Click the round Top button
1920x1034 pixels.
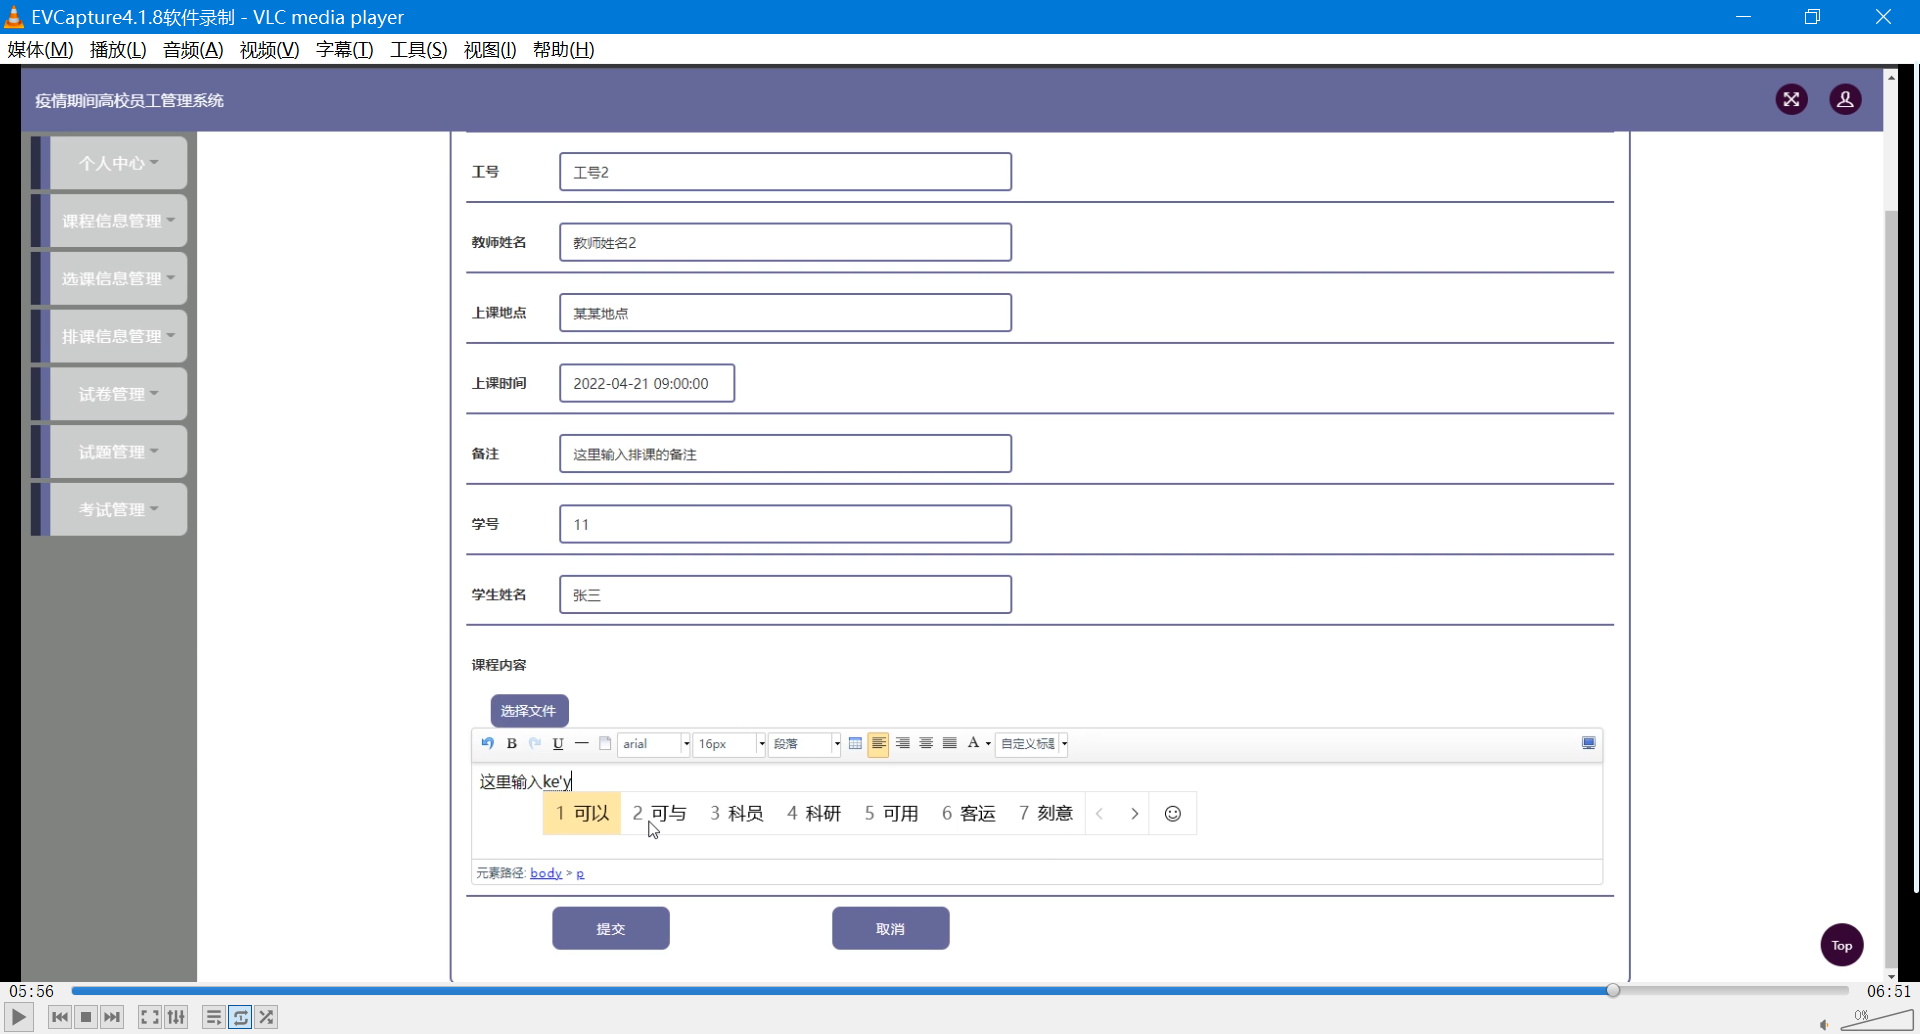[x=1842, y=945]
